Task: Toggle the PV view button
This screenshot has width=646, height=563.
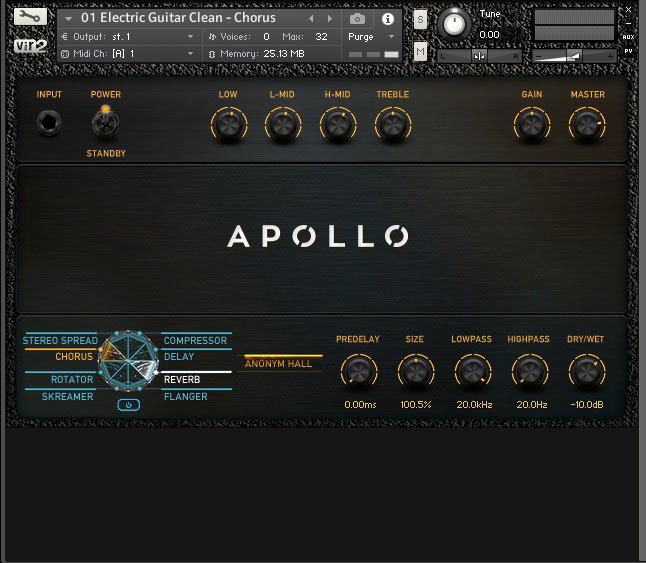Action: (628, 51)
